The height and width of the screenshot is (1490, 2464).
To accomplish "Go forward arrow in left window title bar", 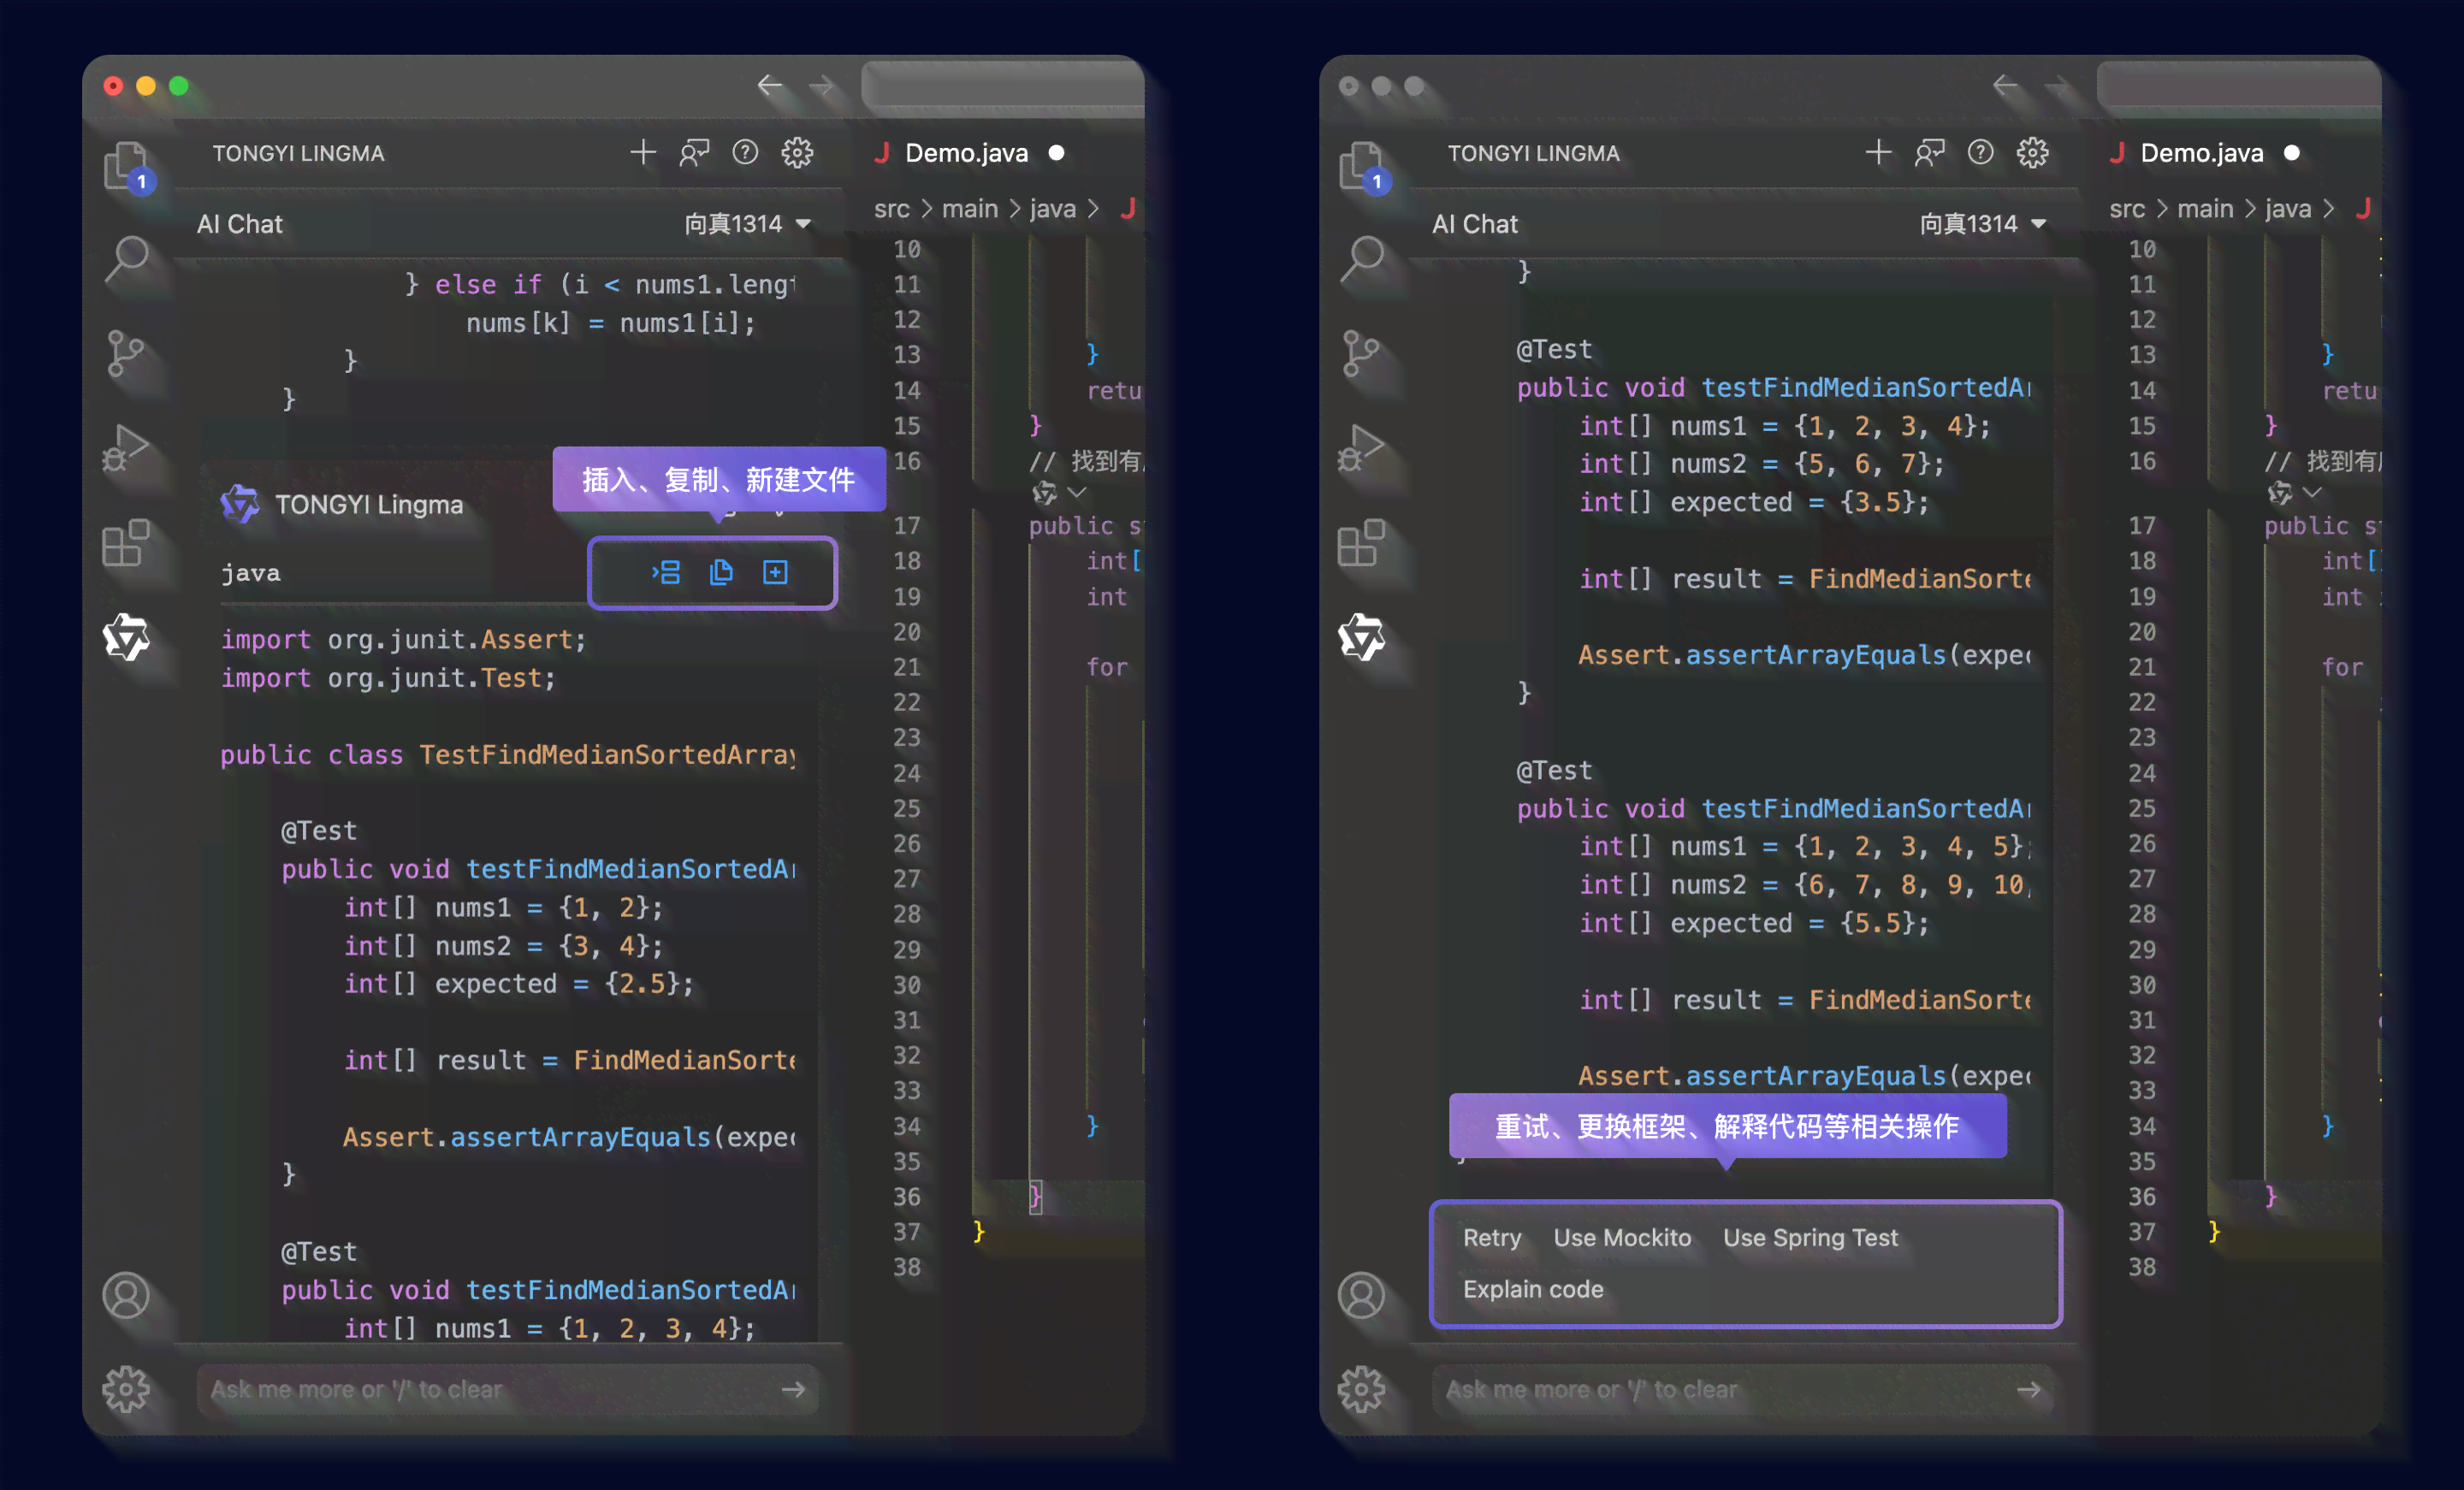I will tap(821, 87).
